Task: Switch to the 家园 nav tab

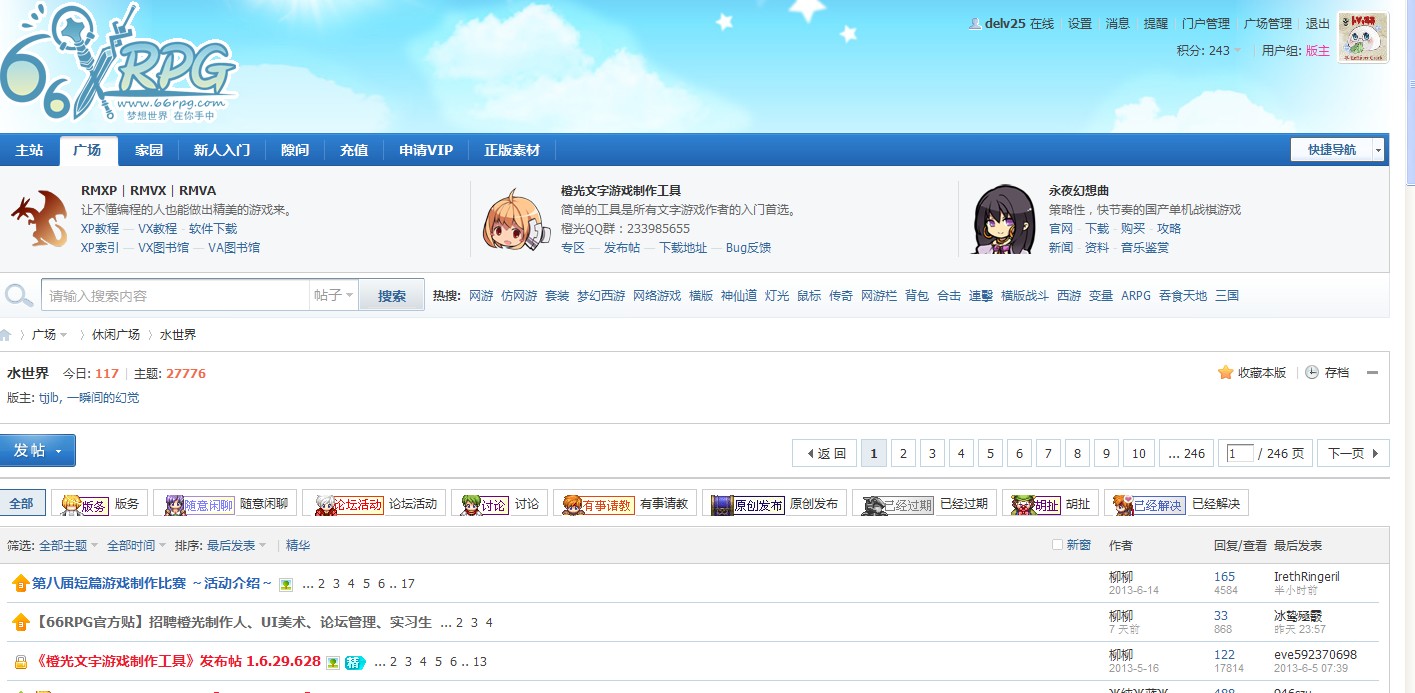Action: click(x=148, y=151)
